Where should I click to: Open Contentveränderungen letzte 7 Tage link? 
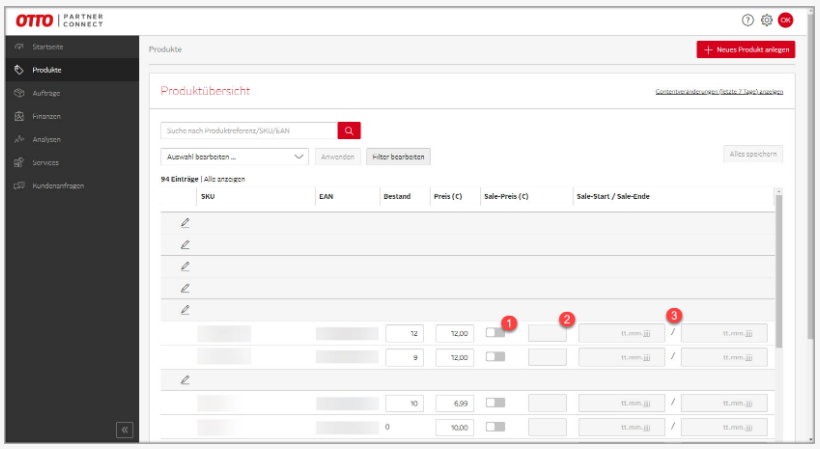click(719, 91)
